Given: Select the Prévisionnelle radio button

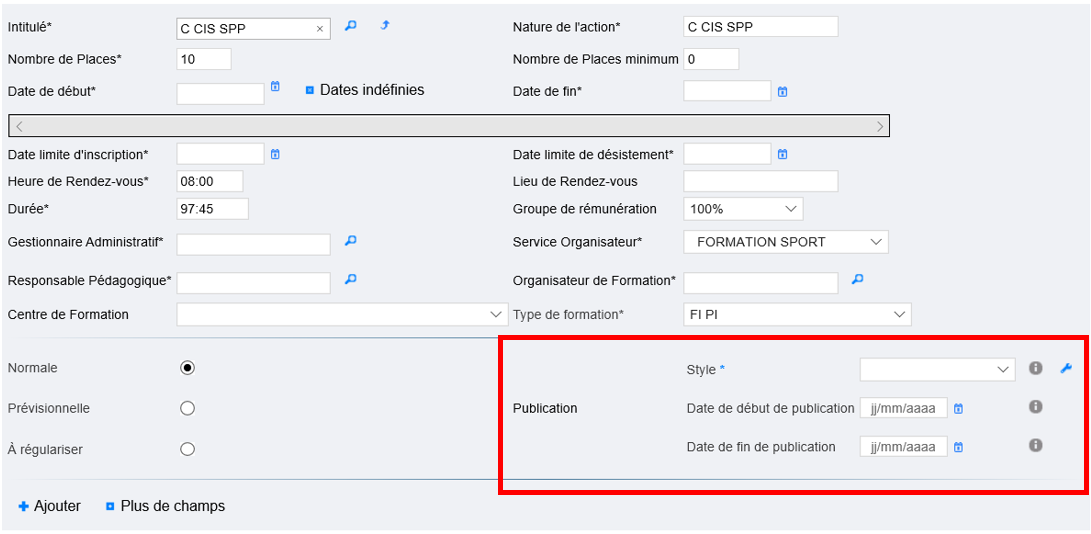Looking at the screenshot, I should point(187,408).
